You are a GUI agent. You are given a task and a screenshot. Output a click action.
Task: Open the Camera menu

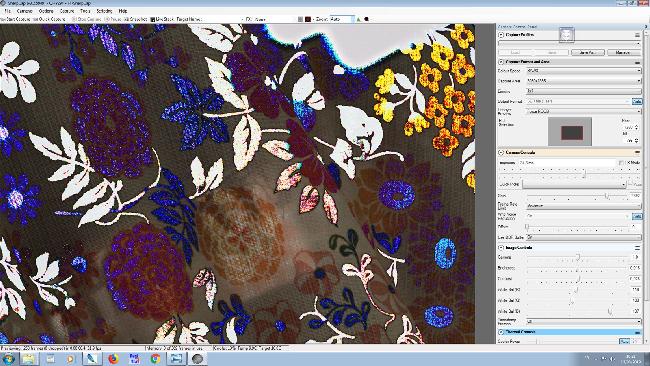point(24,11)
